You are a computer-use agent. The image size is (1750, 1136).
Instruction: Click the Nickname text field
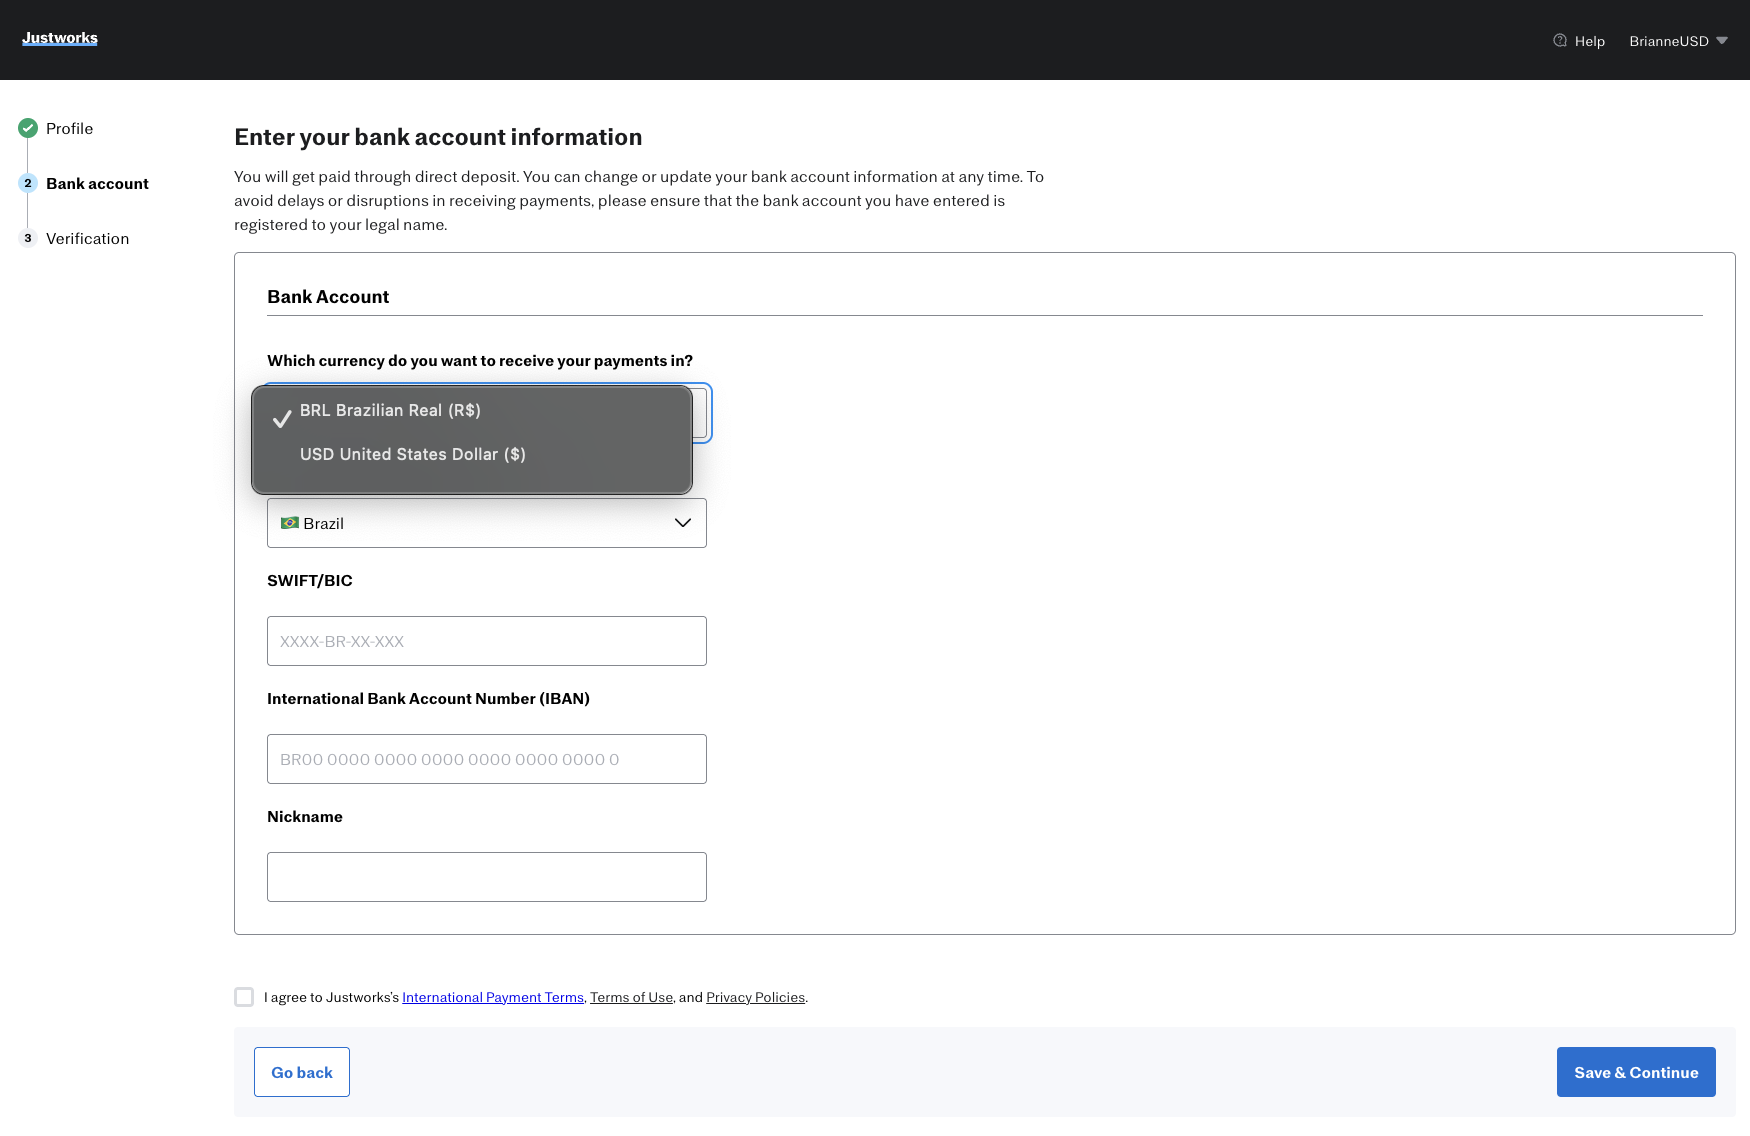487,877
